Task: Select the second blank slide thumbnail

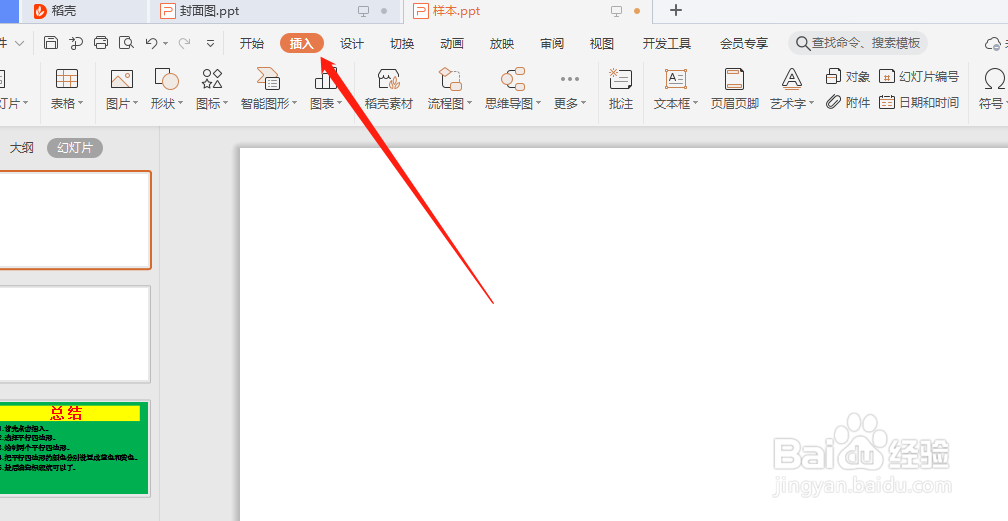Action: click(75, 334)
